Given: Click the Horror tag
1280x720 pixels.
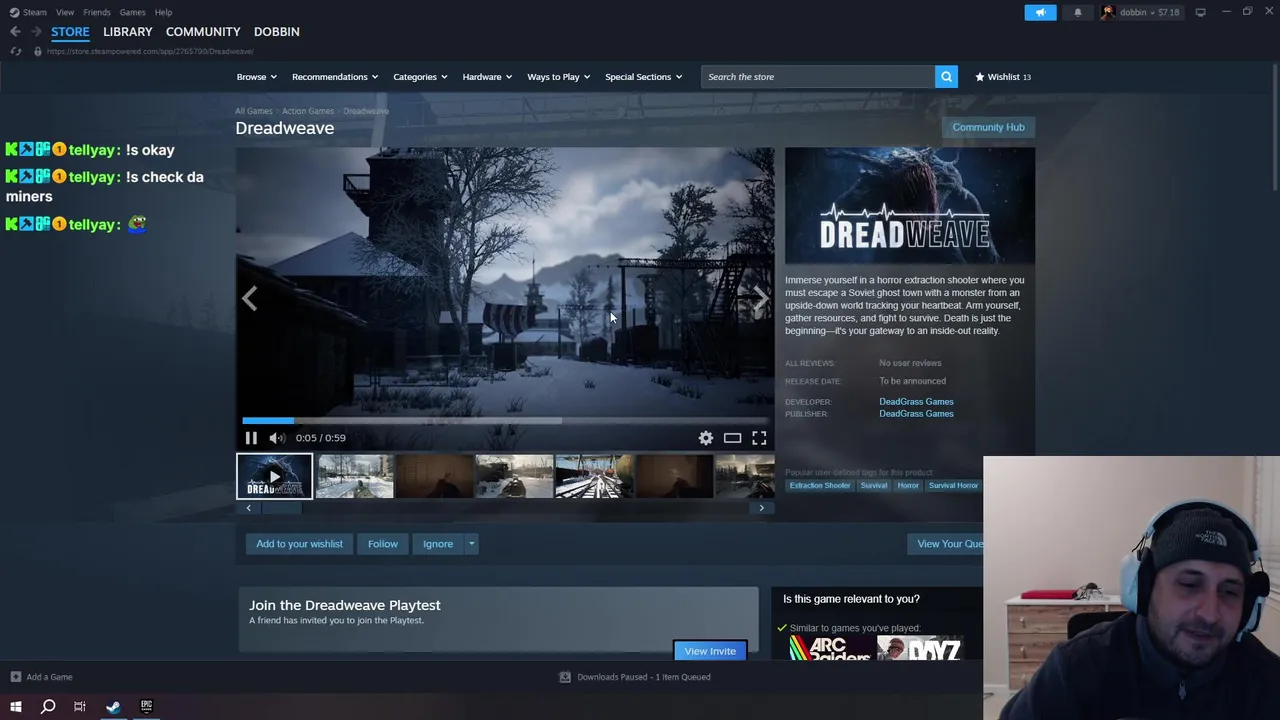Looking at the screenshot, I should point(908,486).
